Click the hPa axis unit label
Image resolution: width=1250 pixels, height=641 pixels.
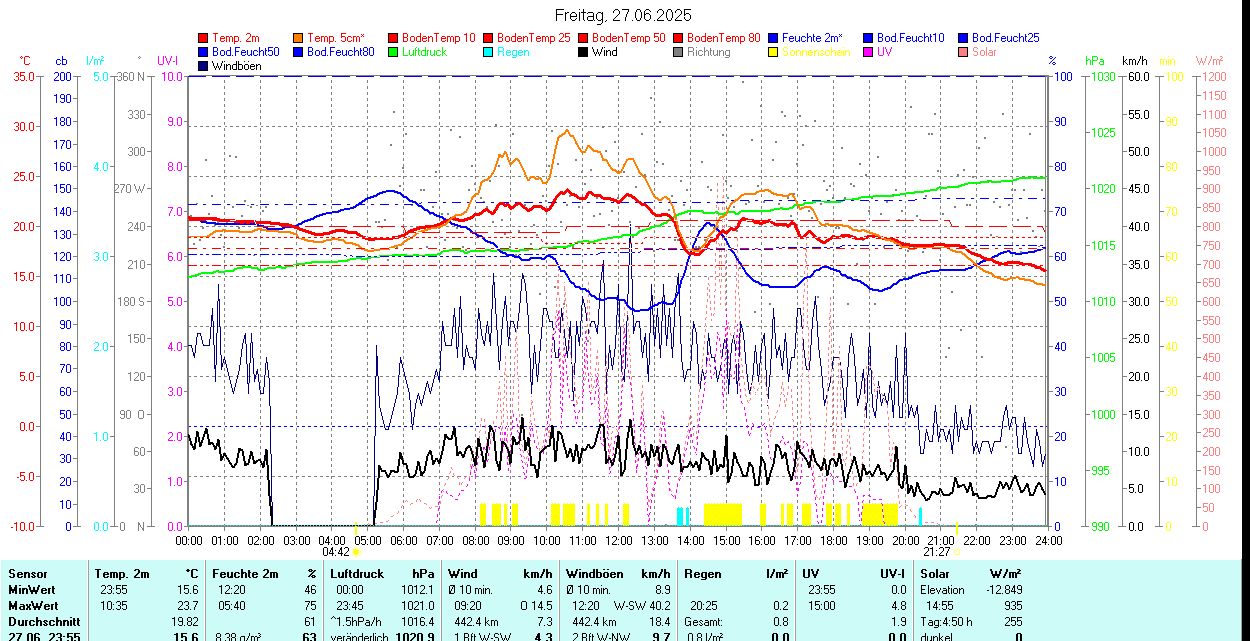(x=1094, y=61)
